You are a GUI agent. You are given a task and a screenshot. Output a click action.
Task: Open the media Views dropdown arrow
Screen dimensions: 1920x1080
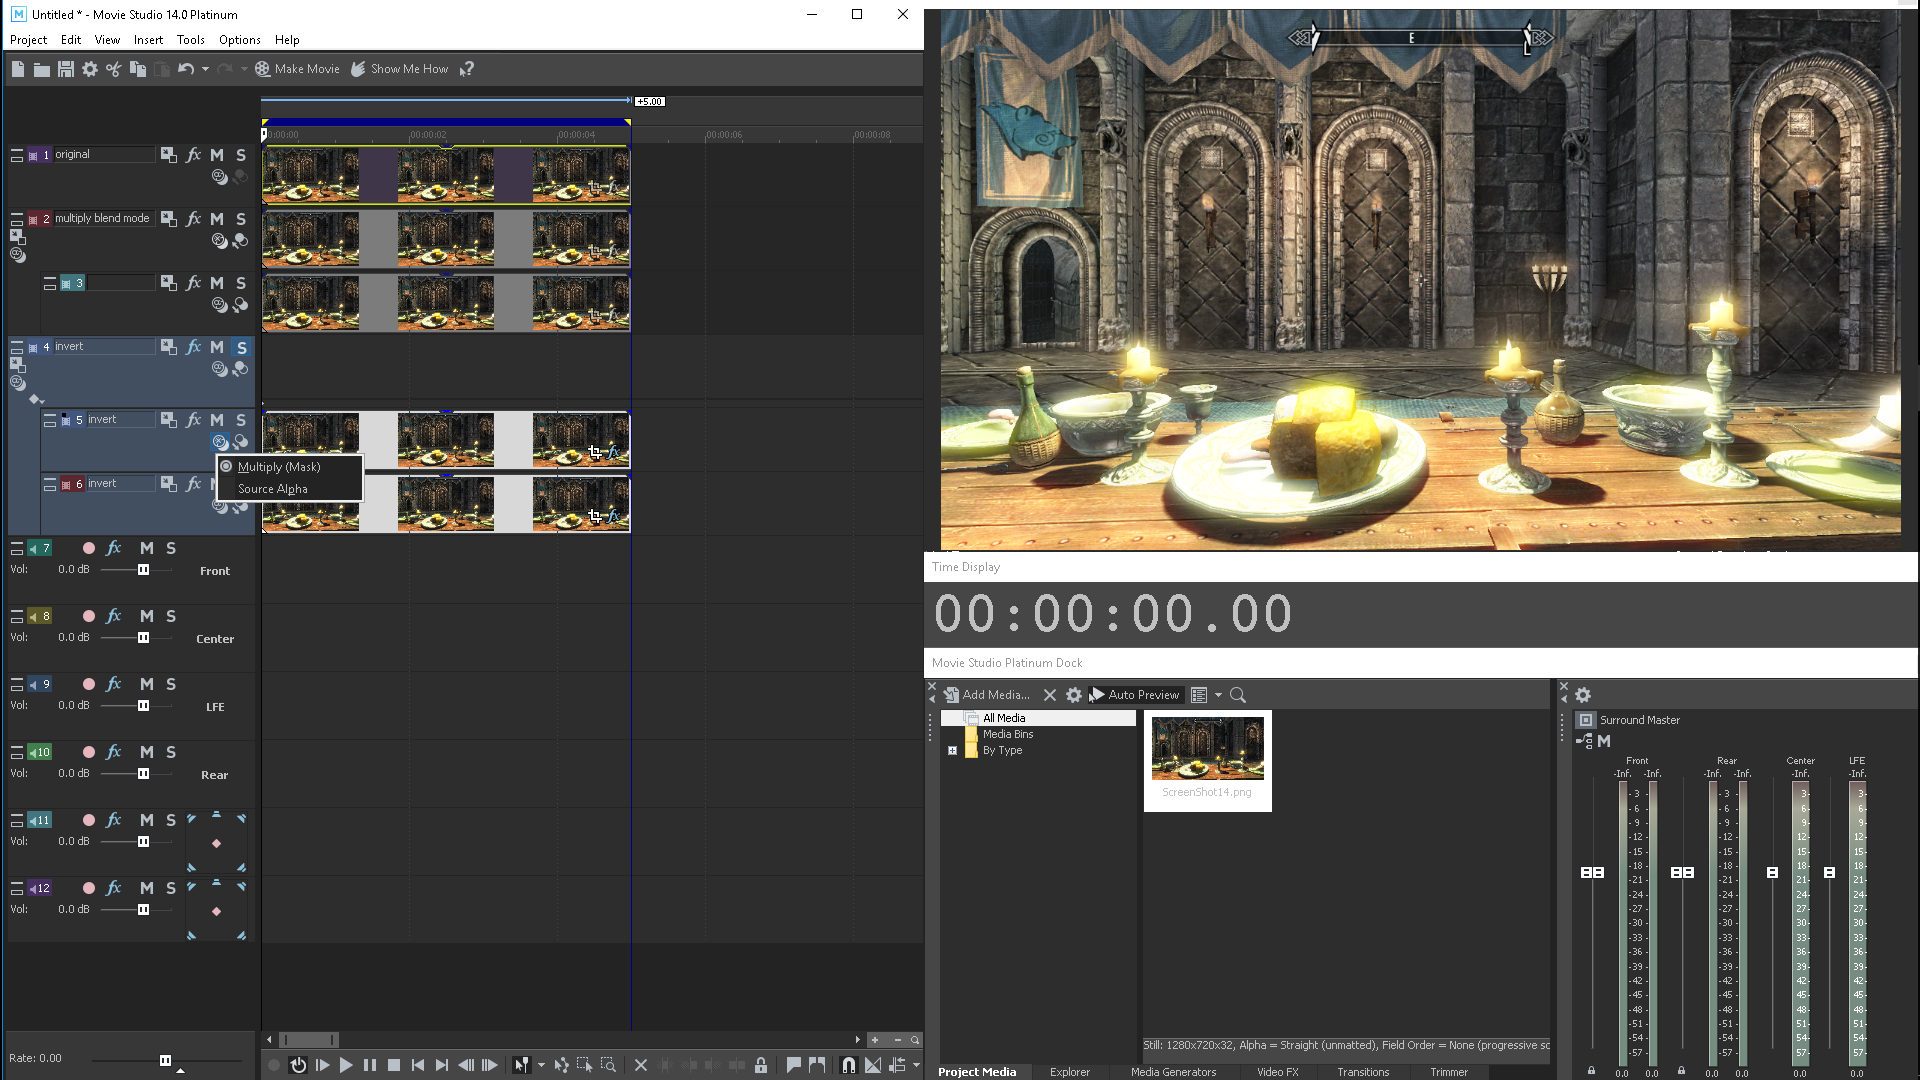(1218, 695)
